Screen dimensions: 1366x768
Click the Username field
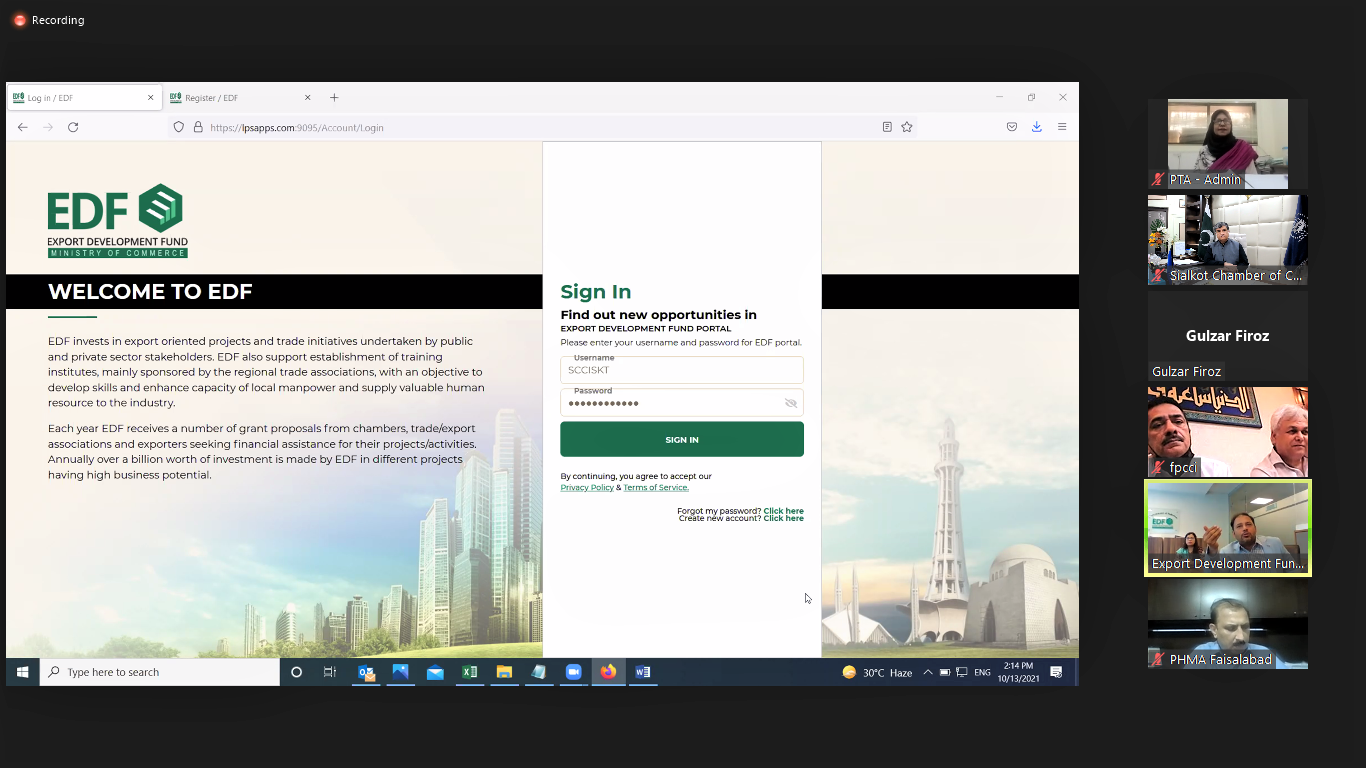coord(682,370)
